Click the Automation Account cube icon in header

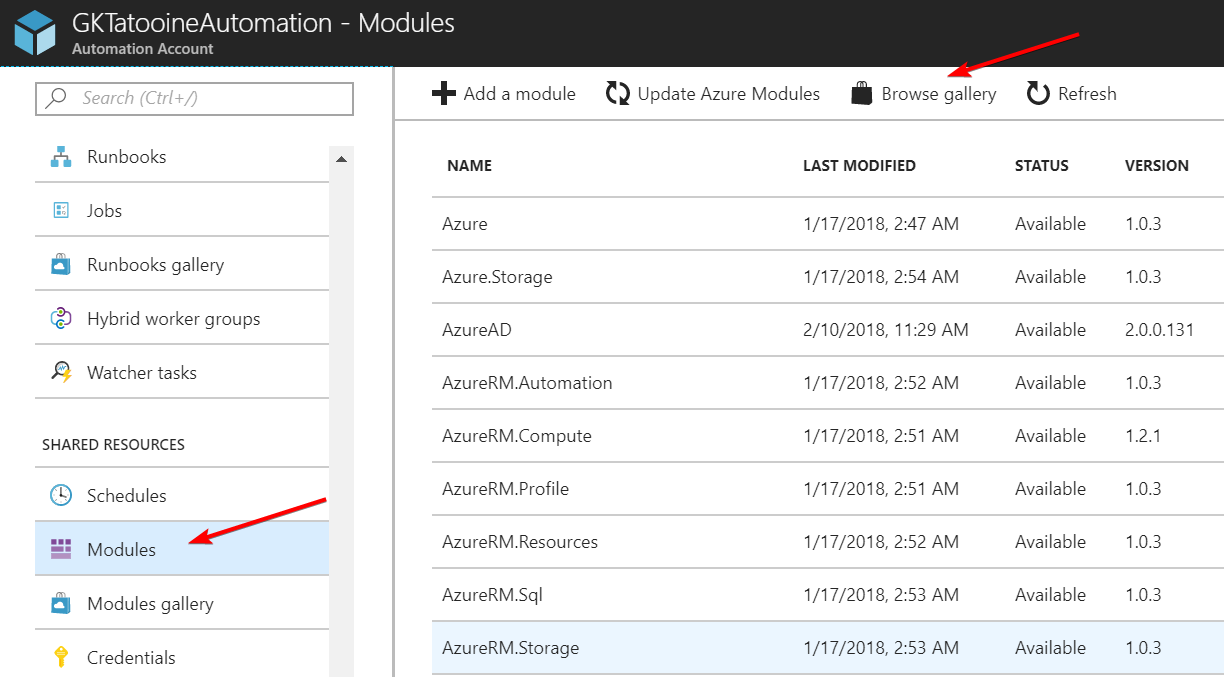35,31
